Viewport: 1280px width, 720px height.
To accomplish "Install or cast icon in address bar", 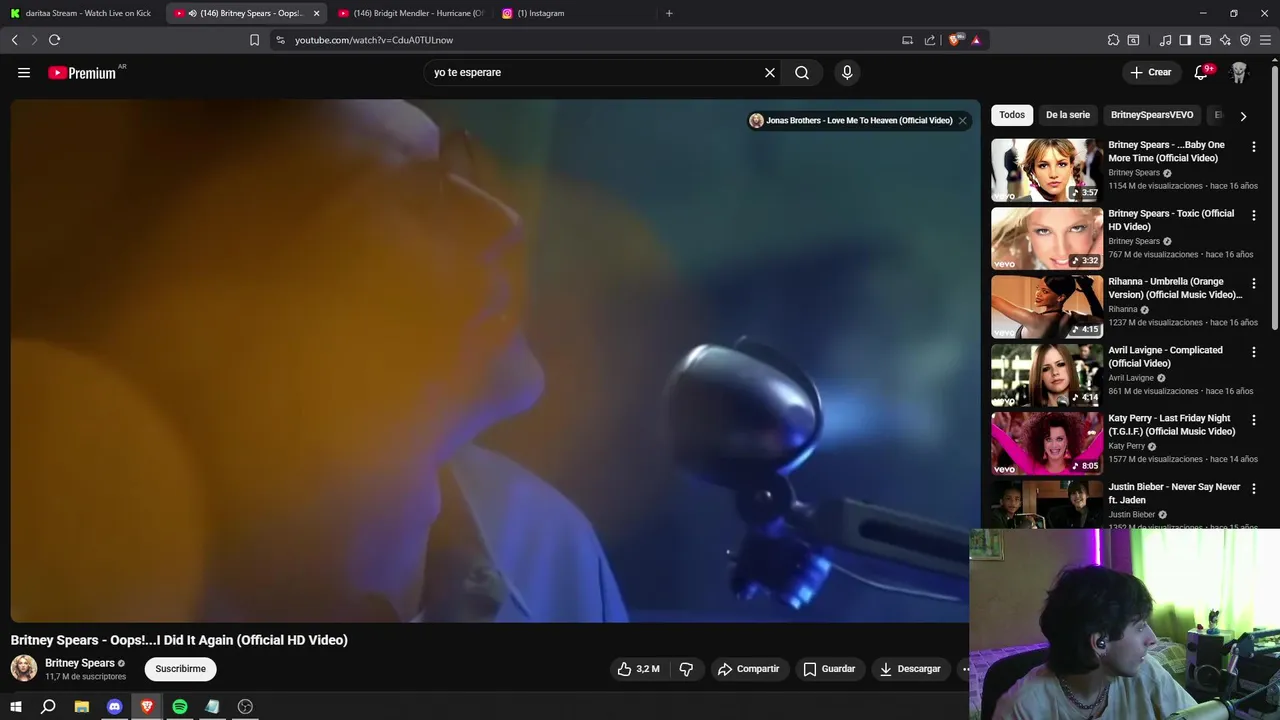I will (x=907, y=40).
